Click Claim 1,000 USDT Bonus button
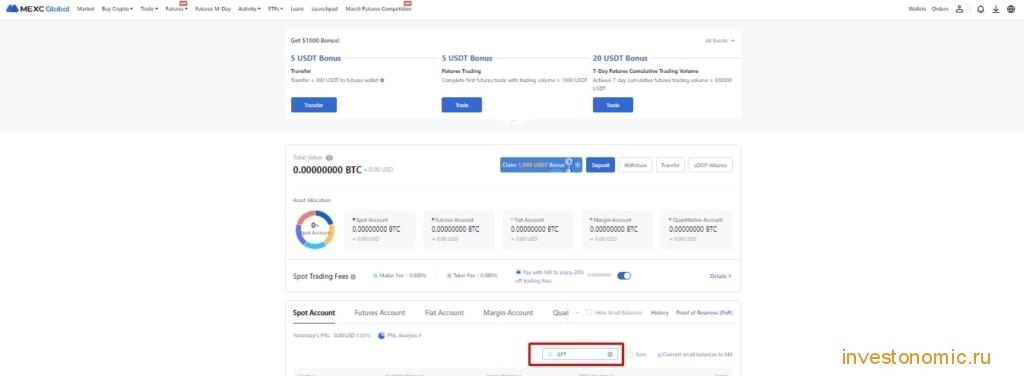The width and height of the screenshot is (1024, 376). 541,165
